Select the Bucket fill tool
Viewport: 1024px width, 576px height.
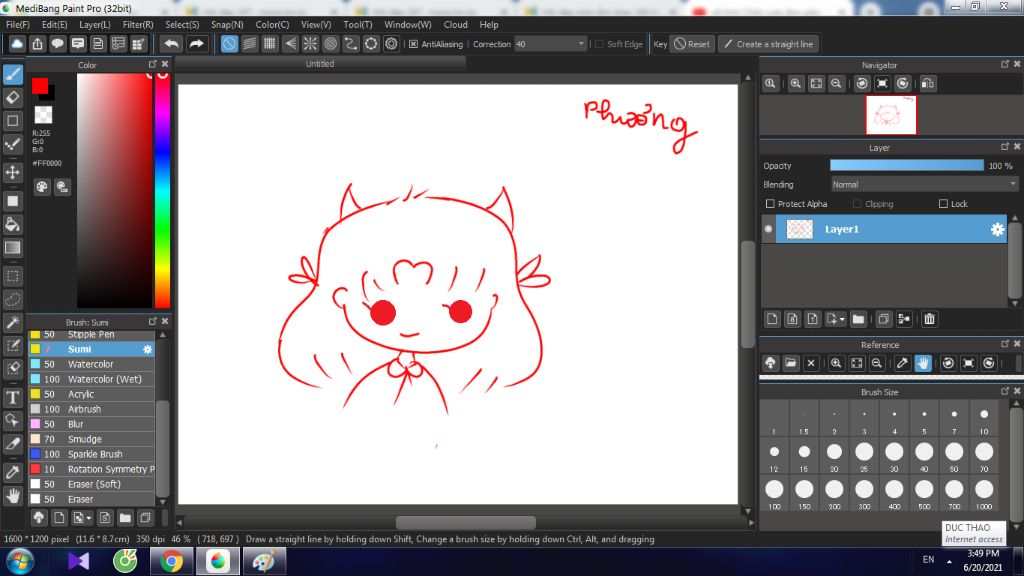click(12, 225)
